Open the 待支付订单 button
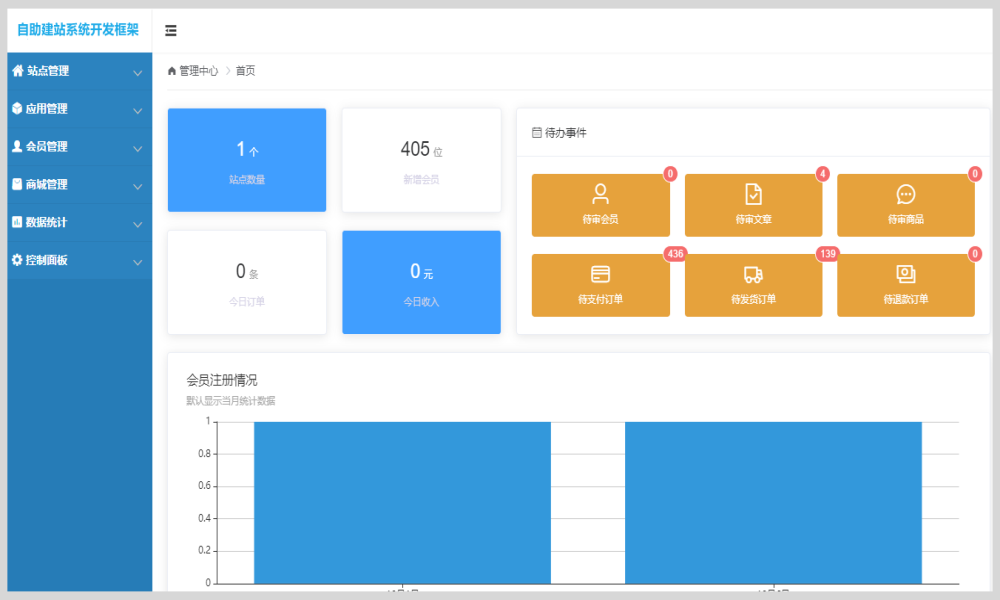Screen dimensions: 1000x600 [601, 285]
